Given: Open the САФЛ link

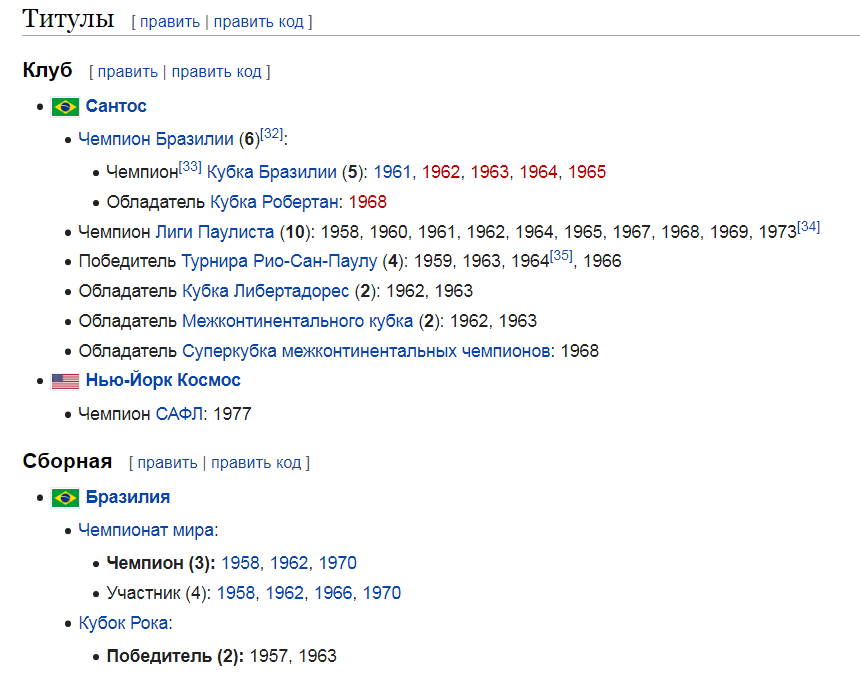Looking at the screenshot, I should coord(179,414).
